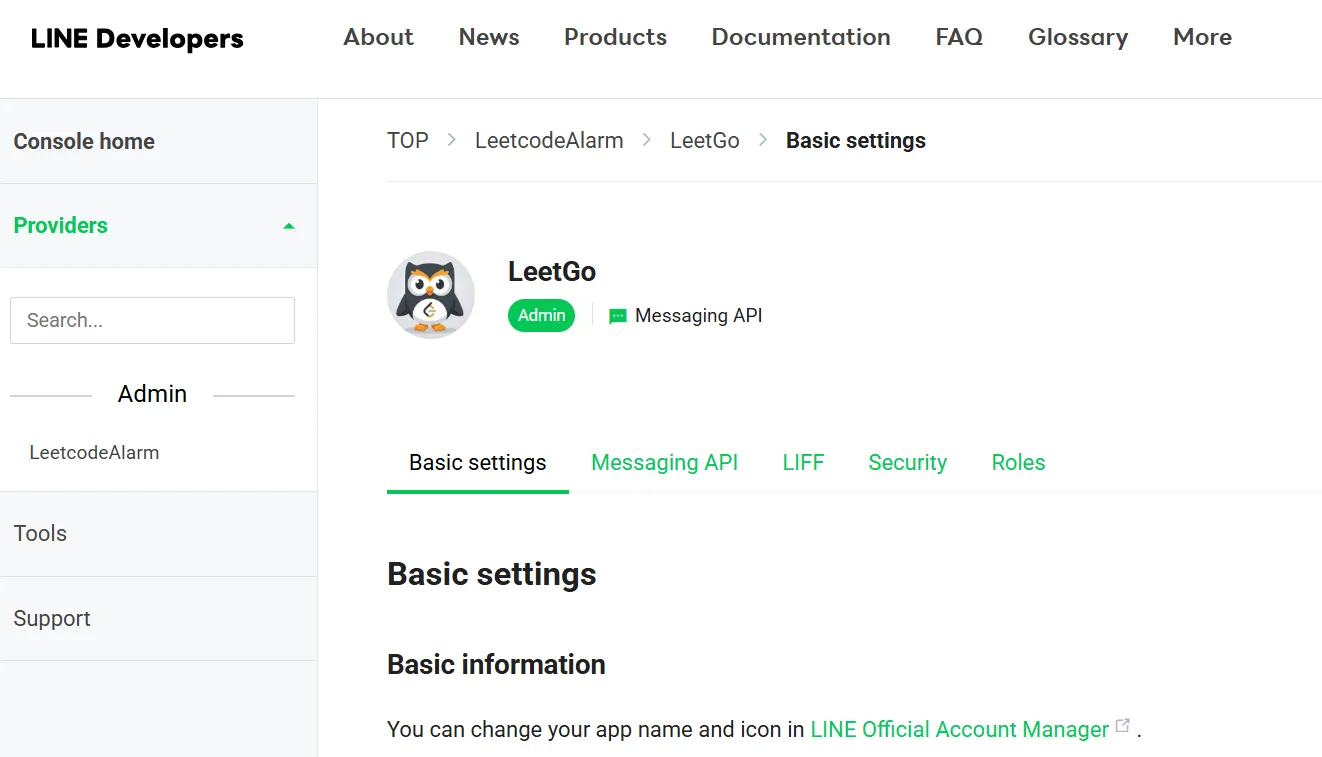1322x757 pixels.
Task: Go to the Roles tab
Action: point(1018,462)
